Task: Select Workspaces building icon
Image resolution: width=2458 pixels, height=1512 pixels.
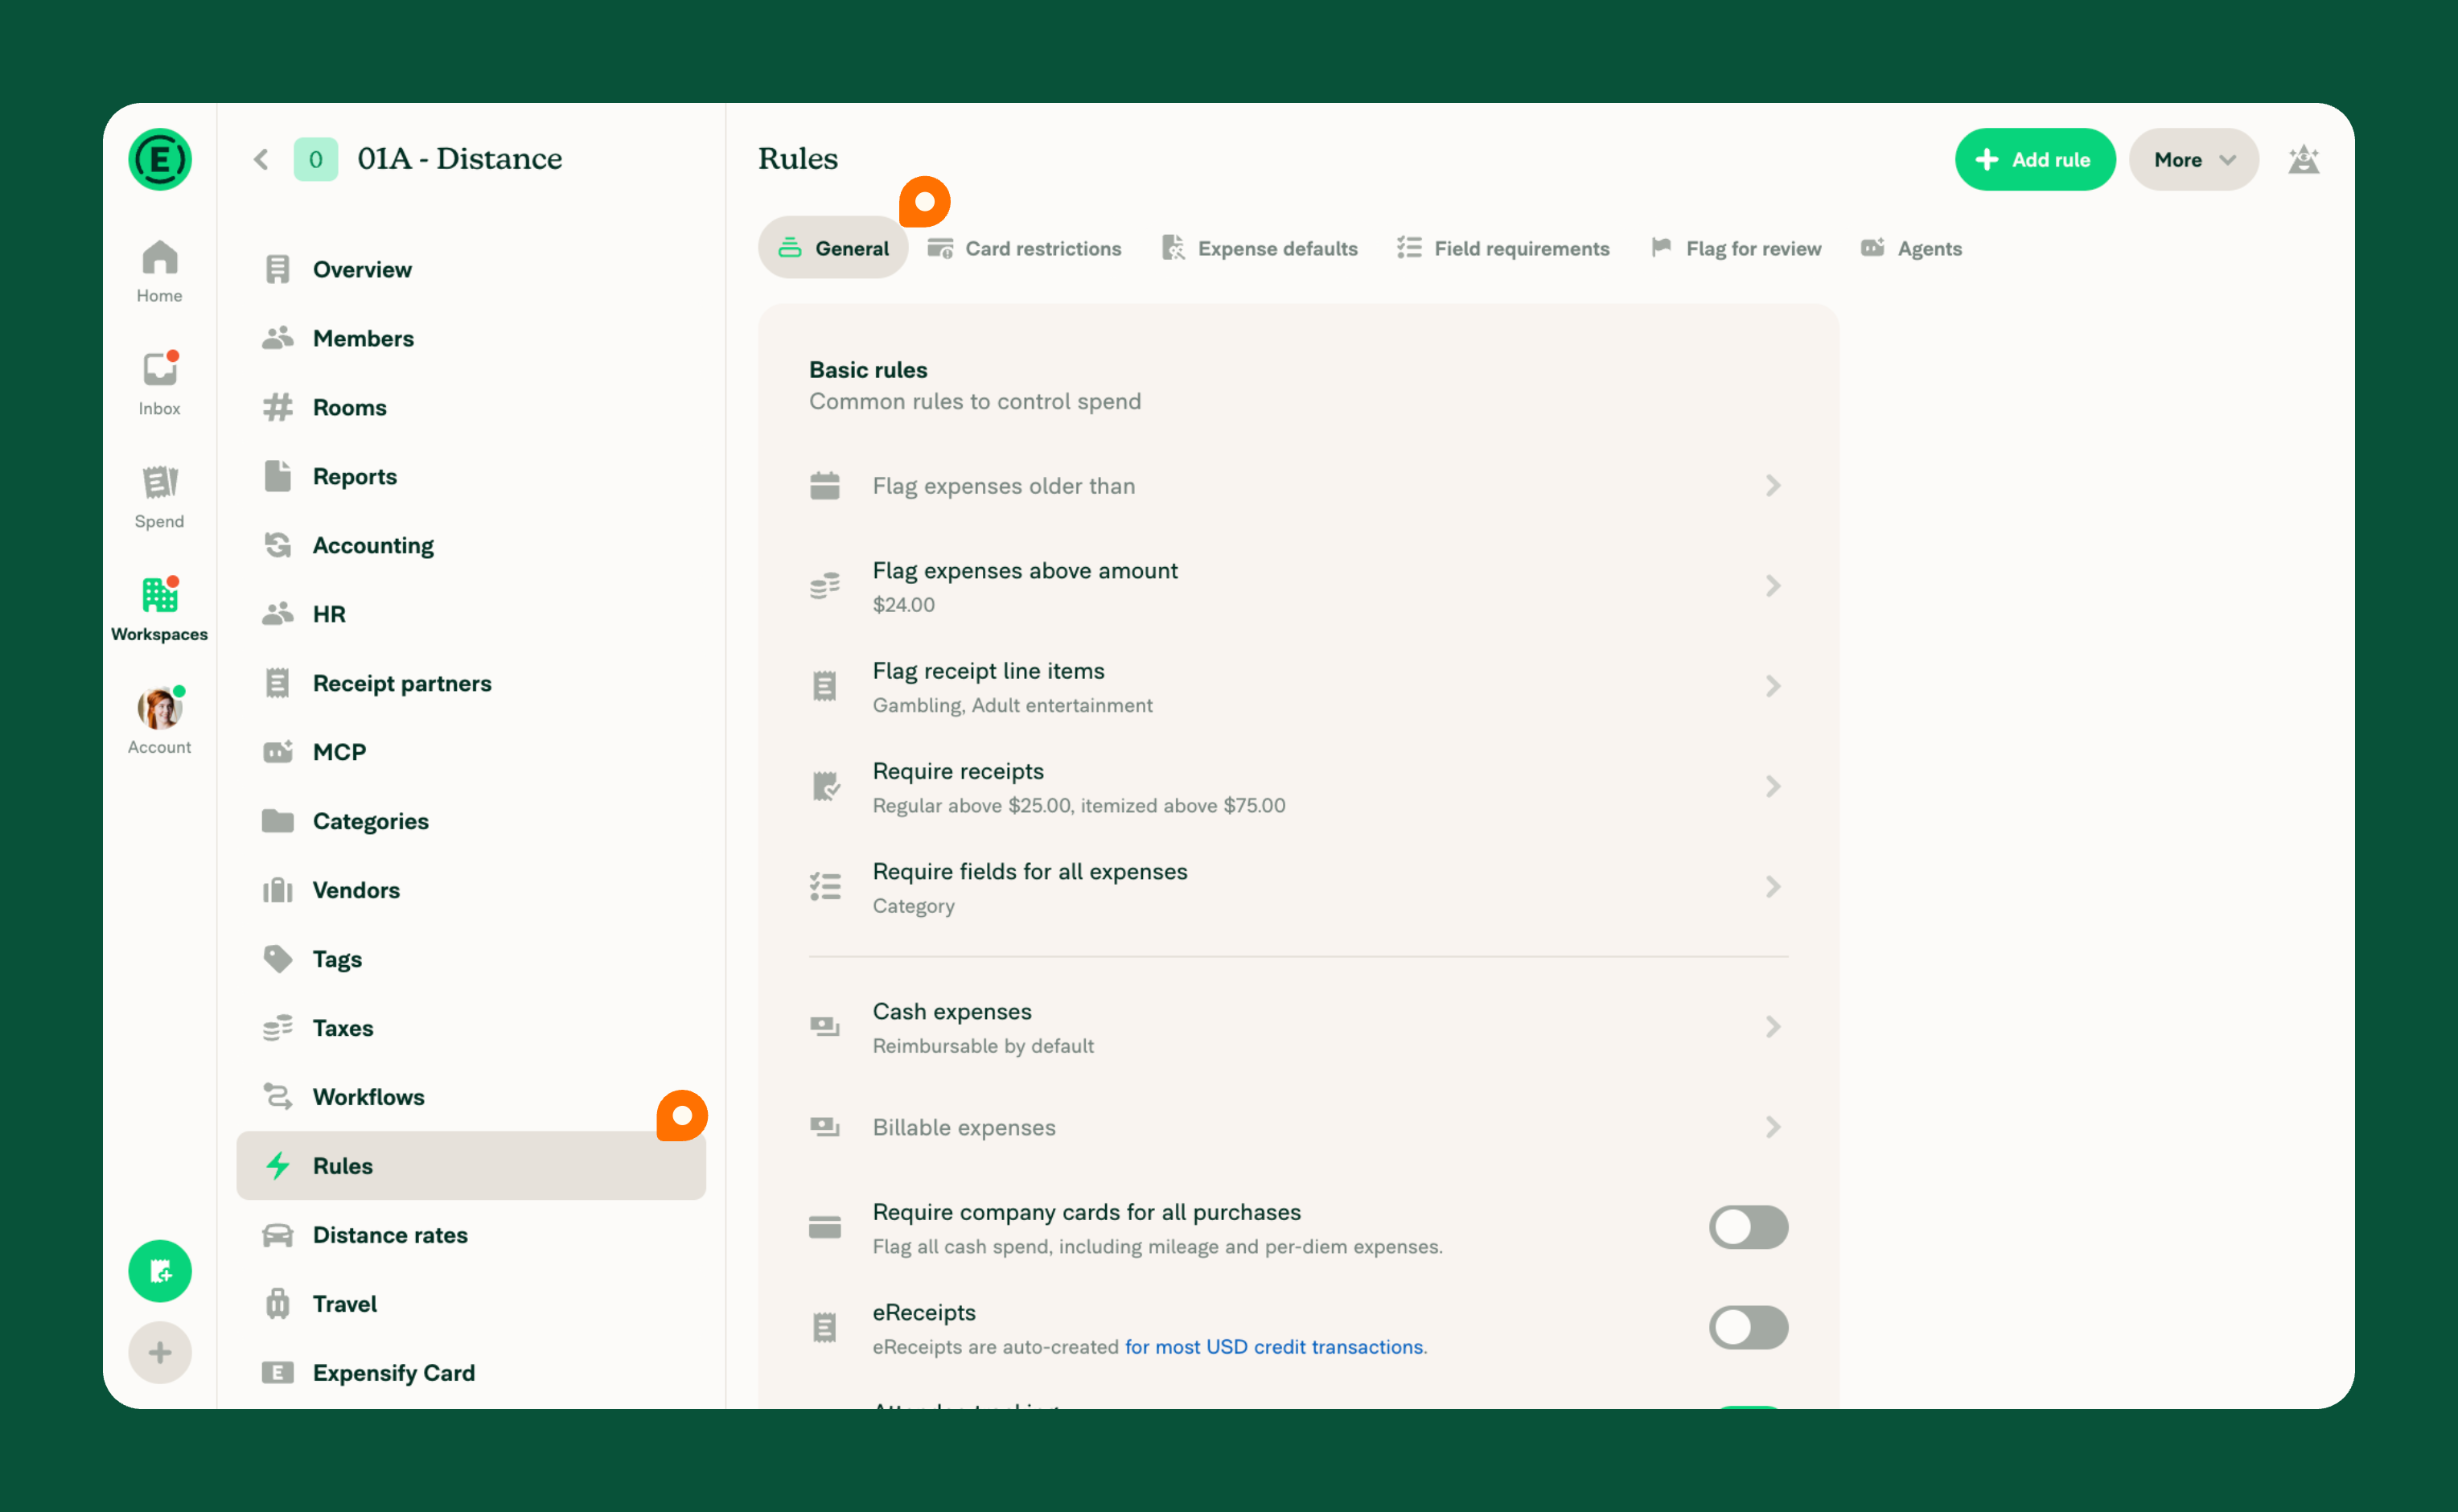Action: tap(160, 595)
